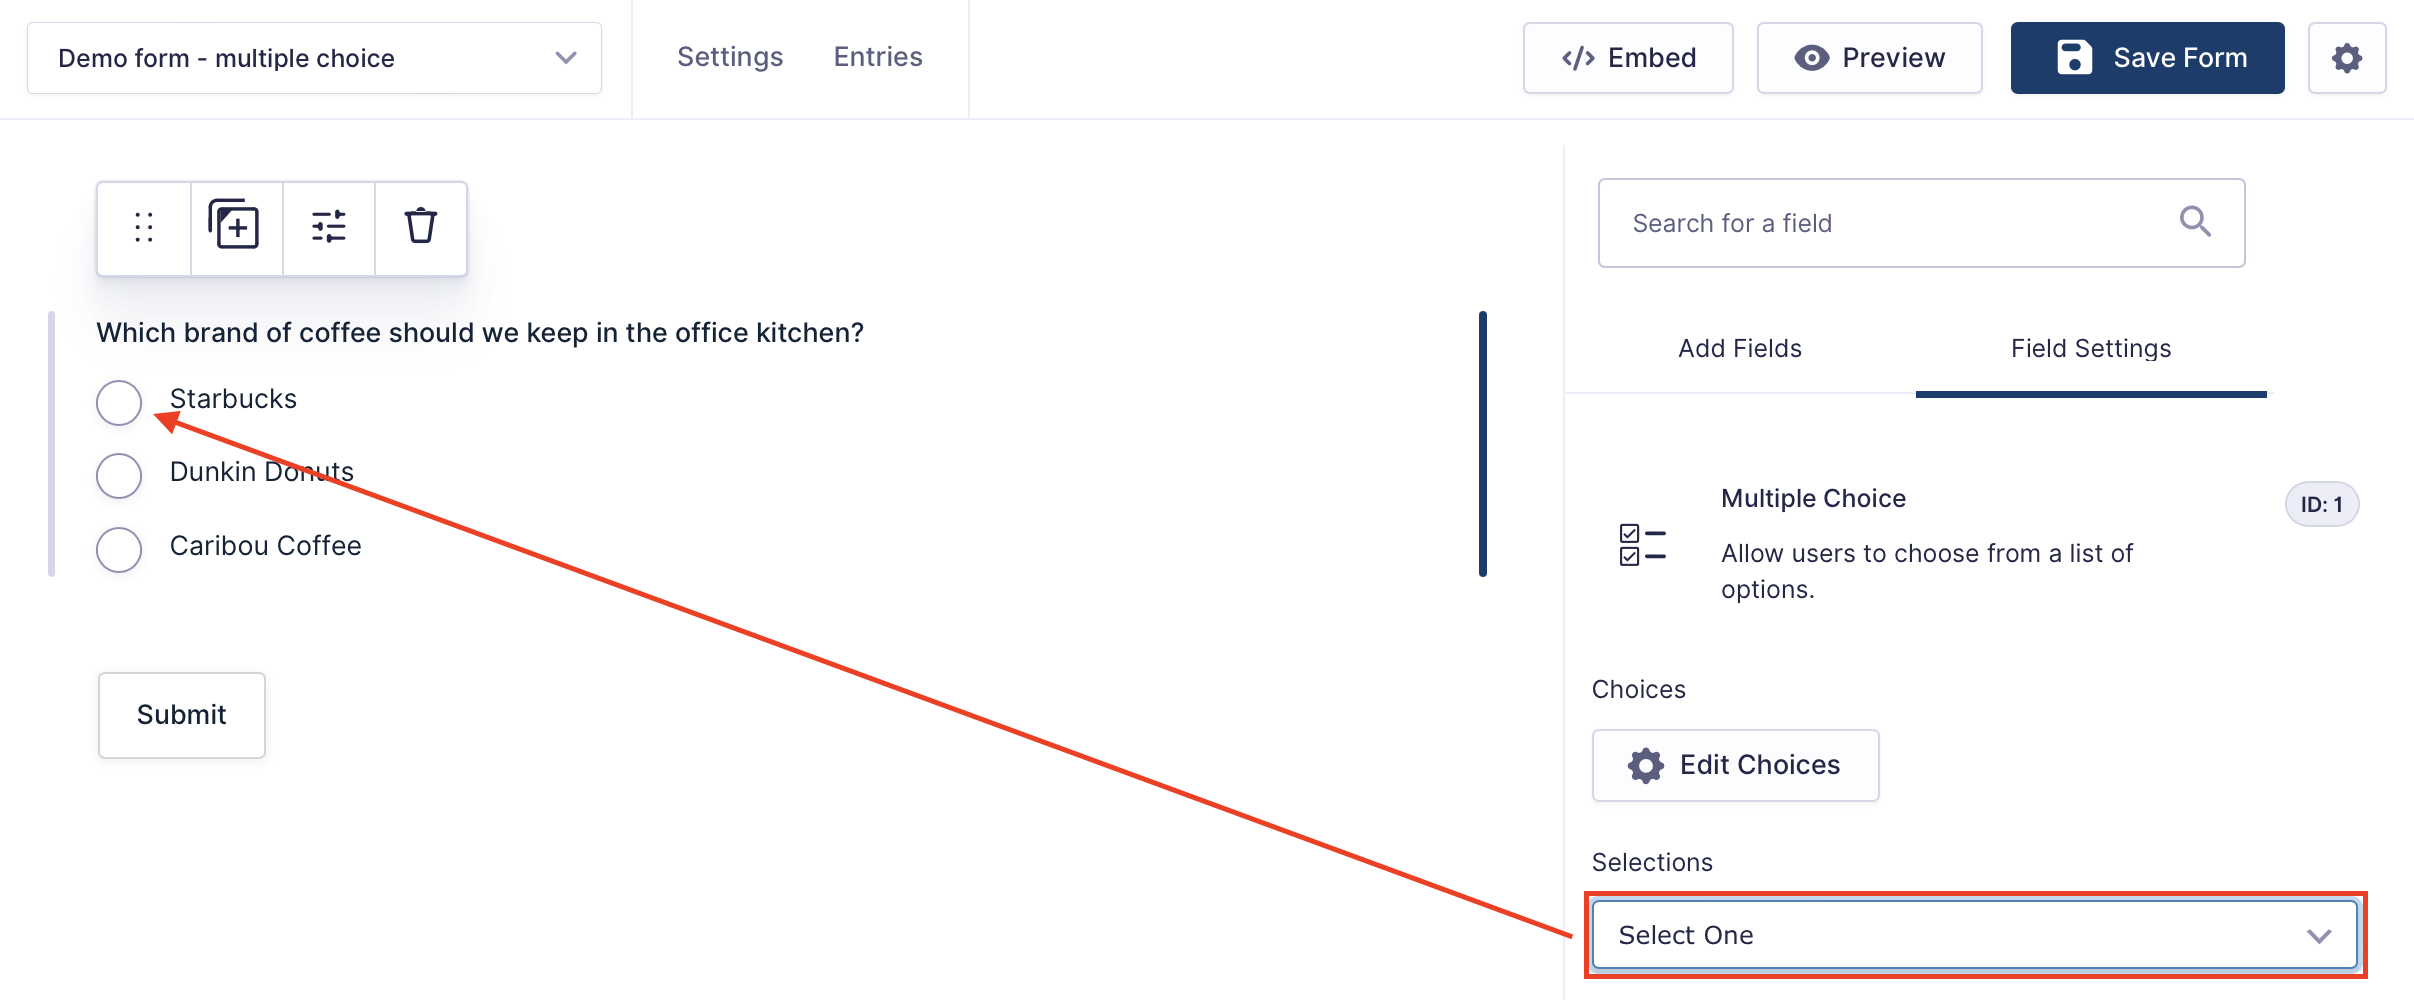The height and width of the screenshot is (1000, 2414).
Task: Click the drag handle icon of the field
Action: 144,227
